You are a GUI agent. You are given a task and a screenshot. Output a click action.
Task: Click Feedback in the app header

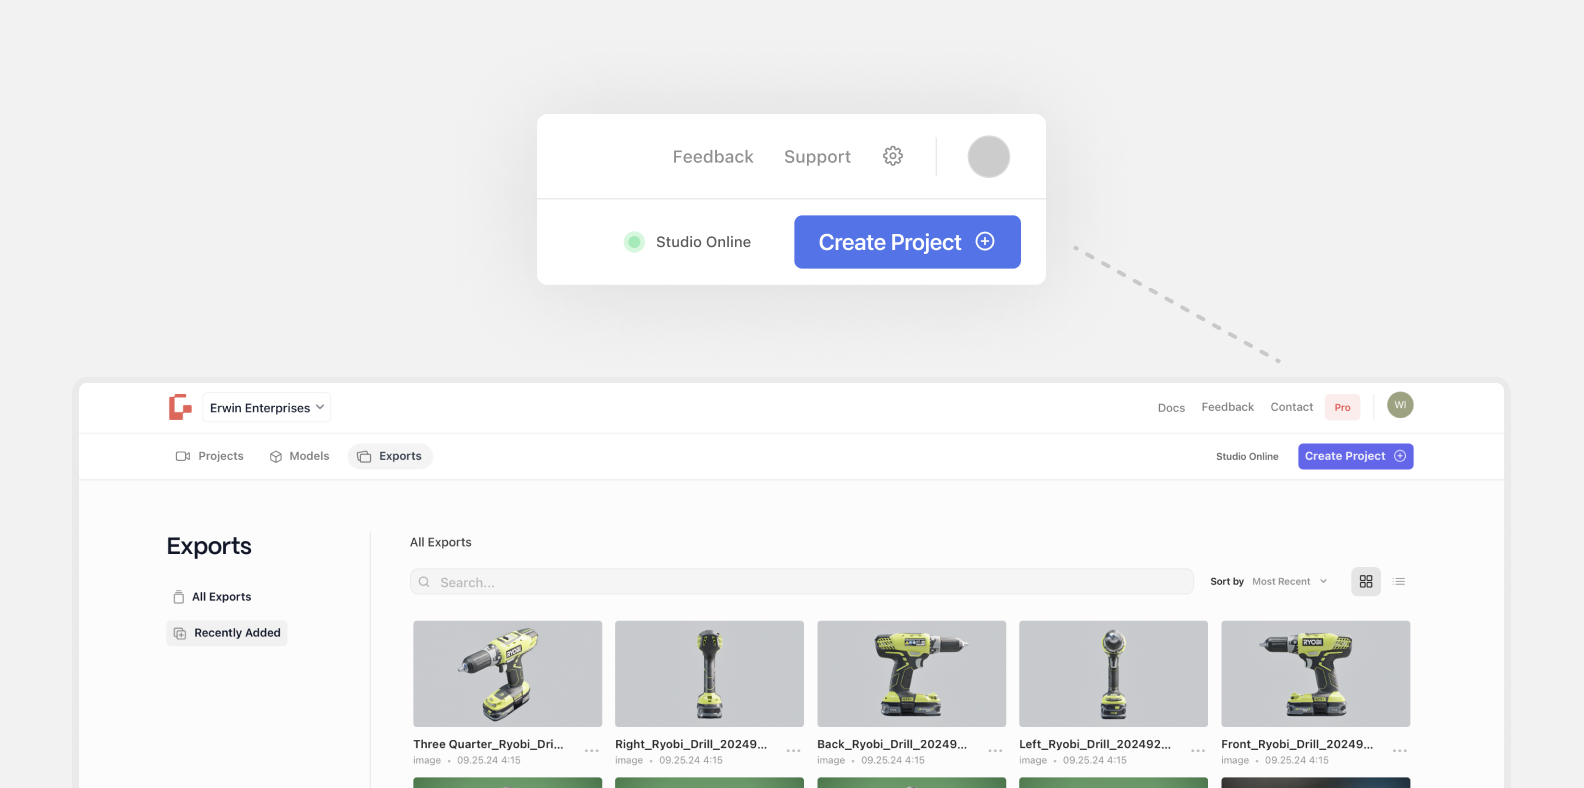[x=1227, y=407]
